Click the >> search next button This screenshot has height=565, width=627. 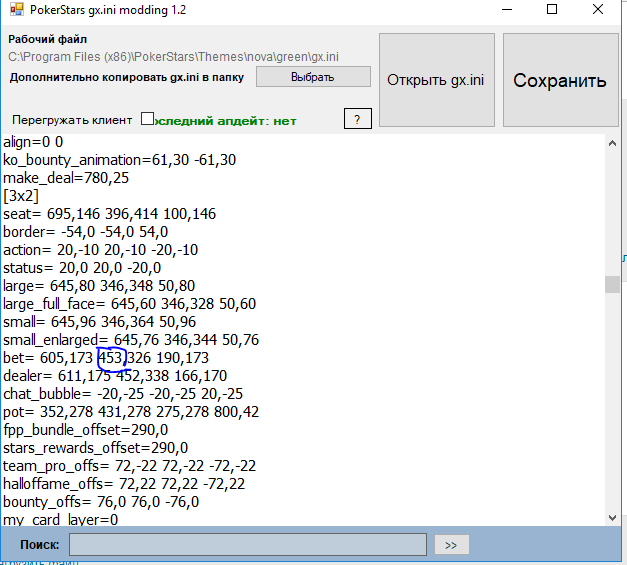coord(451,545)
